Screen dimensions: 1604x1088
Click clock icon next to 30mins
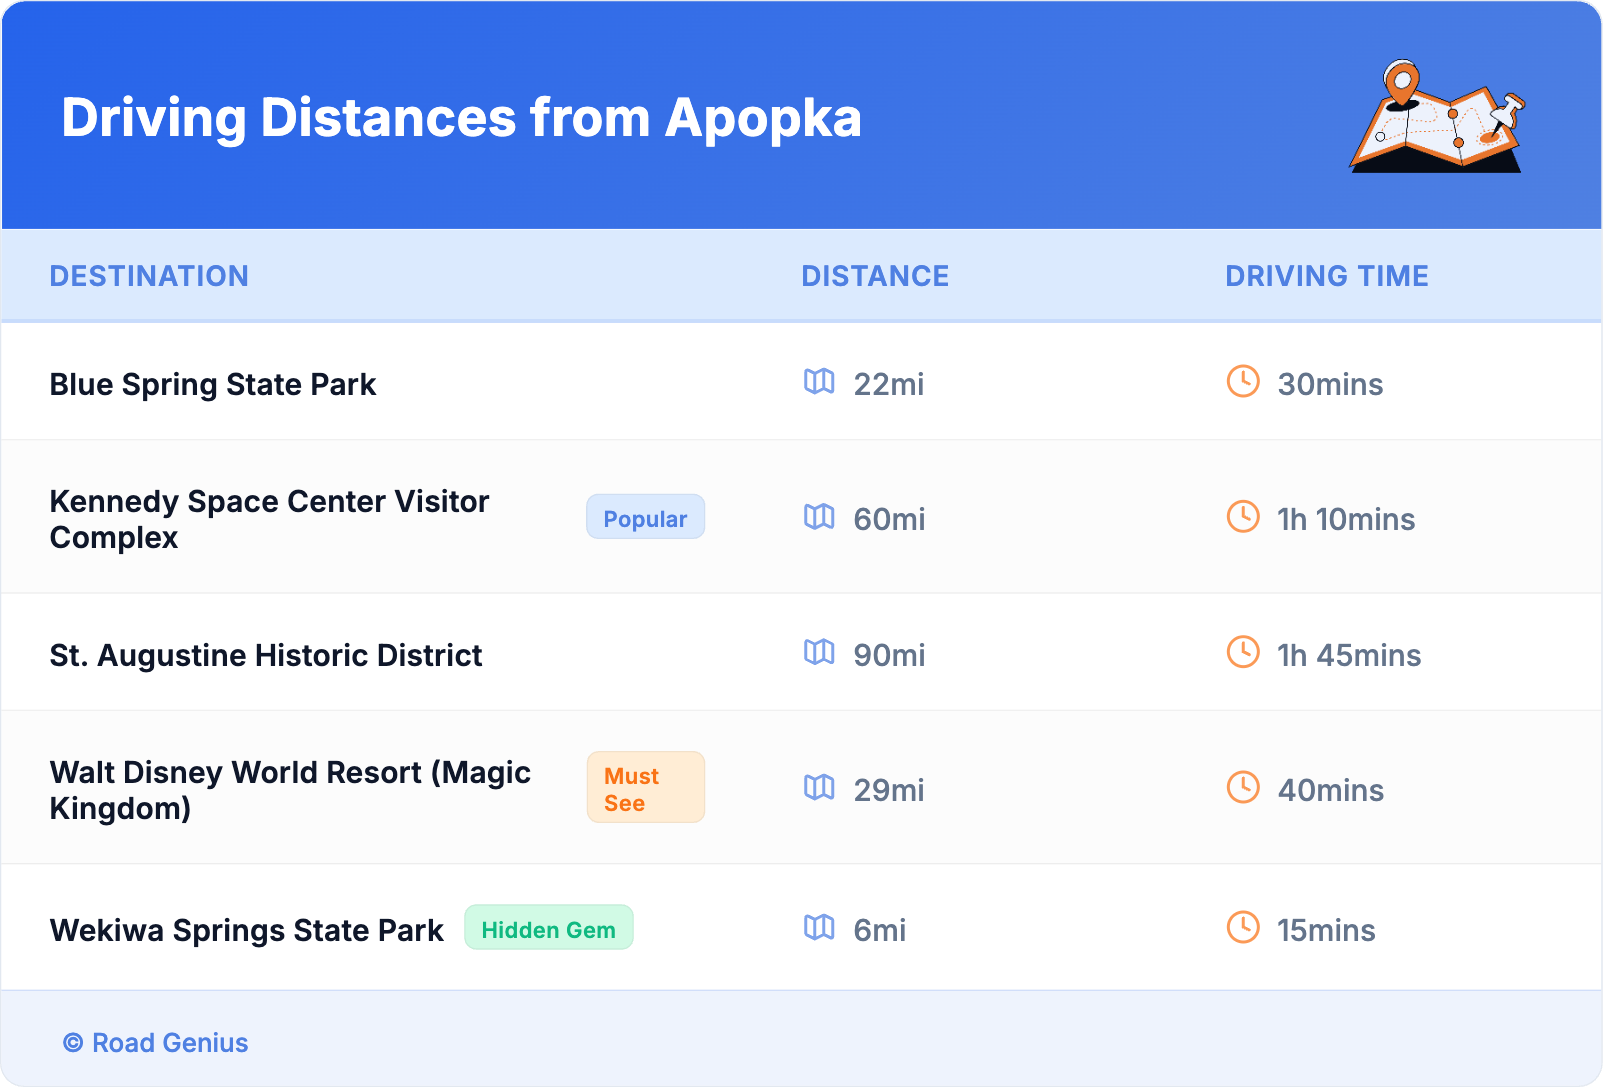[1243, 381]
